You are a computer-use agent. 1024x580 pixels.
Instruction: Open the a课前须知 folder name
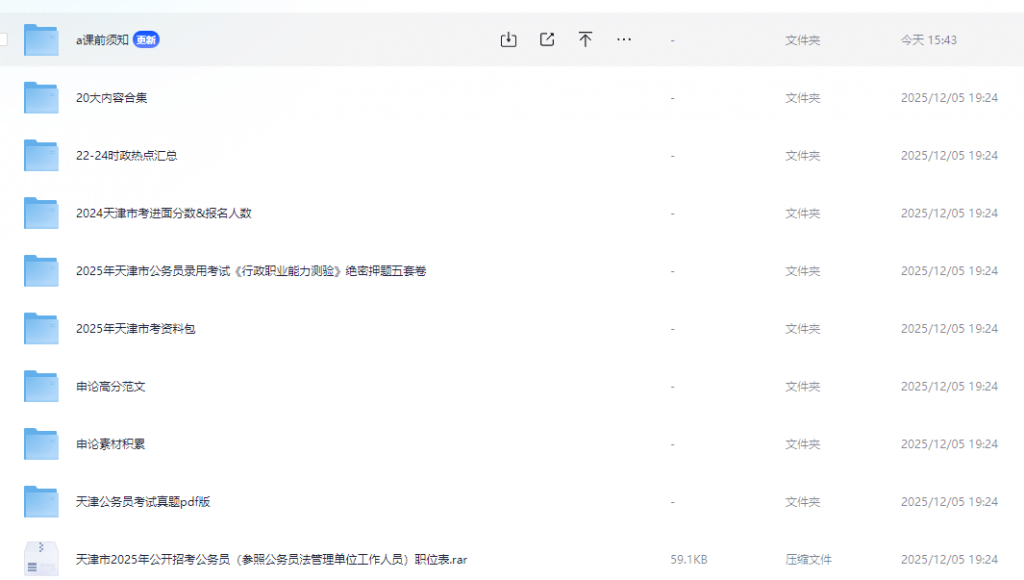tap(102, 40)
